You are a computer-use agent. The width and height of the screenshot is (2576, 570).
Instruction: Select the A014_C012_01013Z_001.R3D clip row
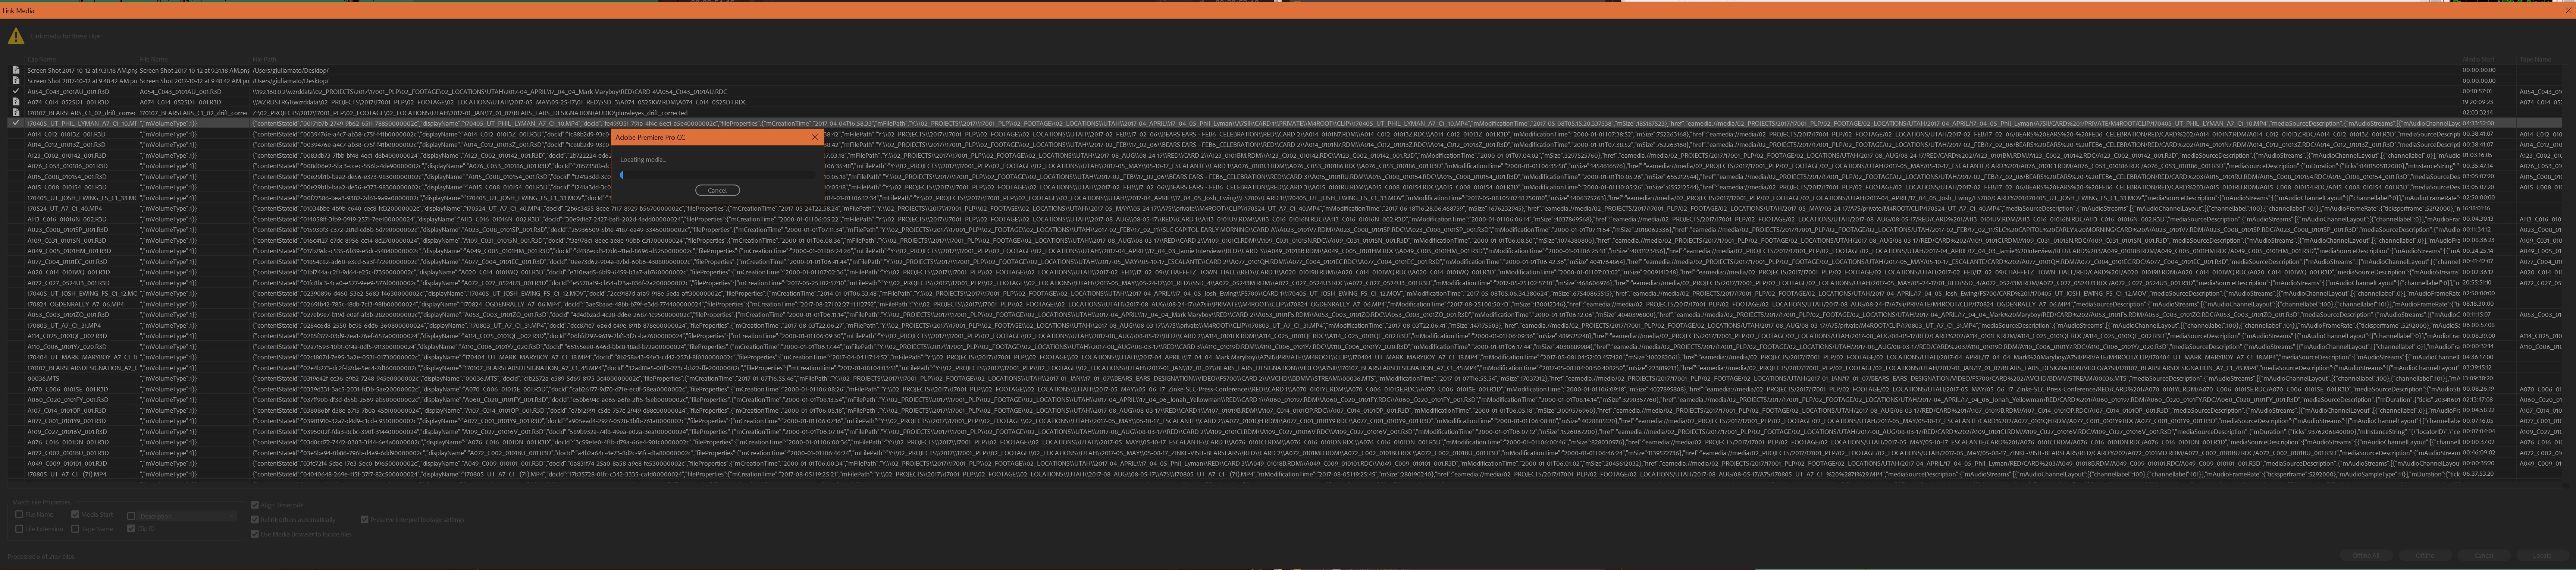click(66, 134)
